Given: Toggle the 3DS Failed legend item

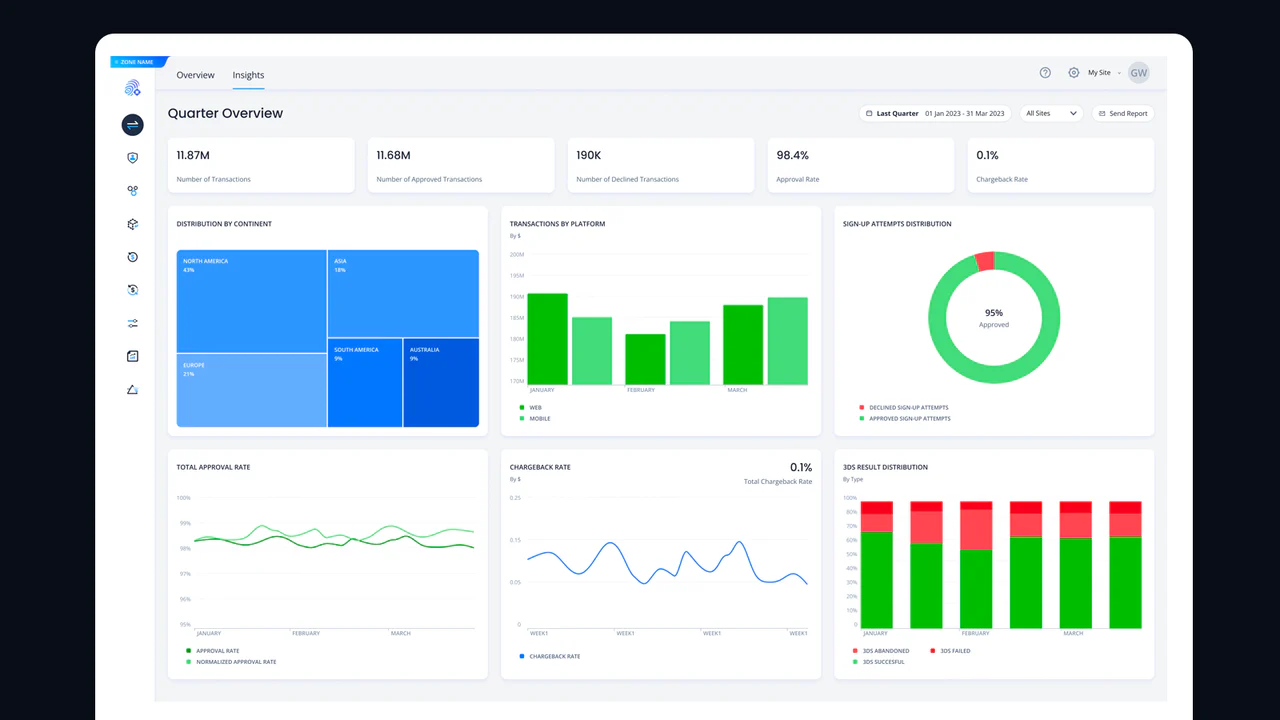Looking at the screenshot, I should [950, 651].
